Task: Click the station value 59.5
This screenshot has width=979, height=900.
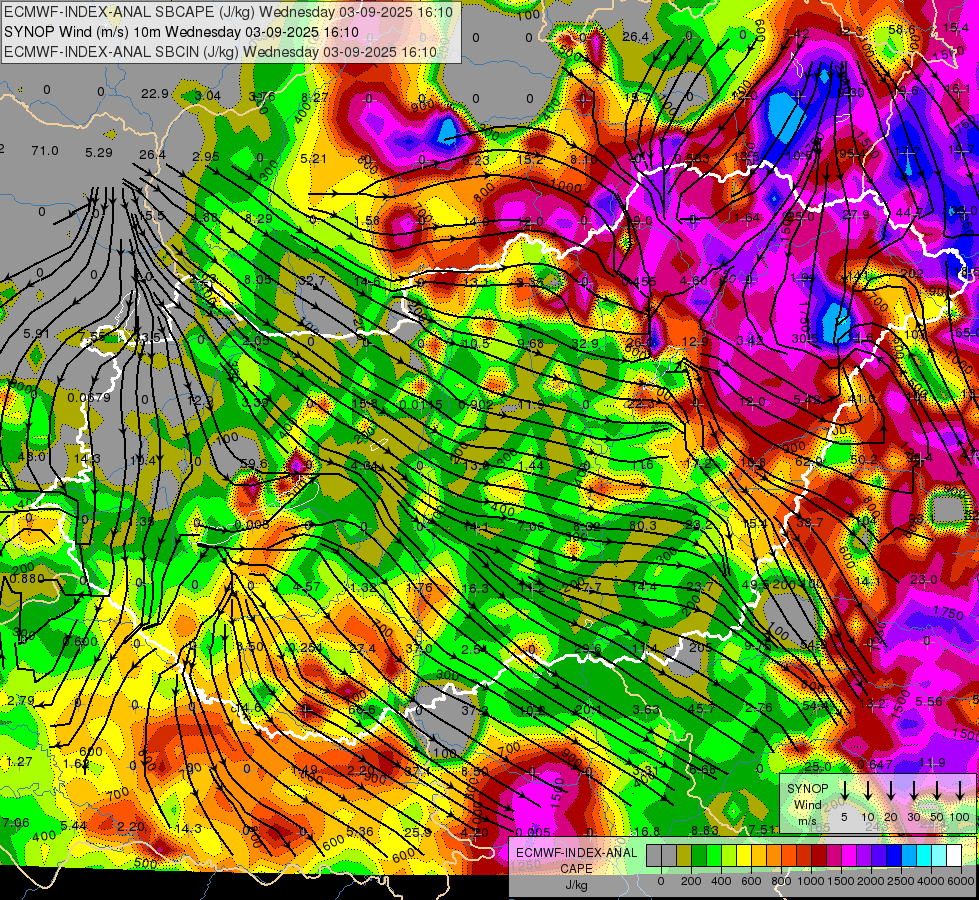Action: (x=253, y=464)
